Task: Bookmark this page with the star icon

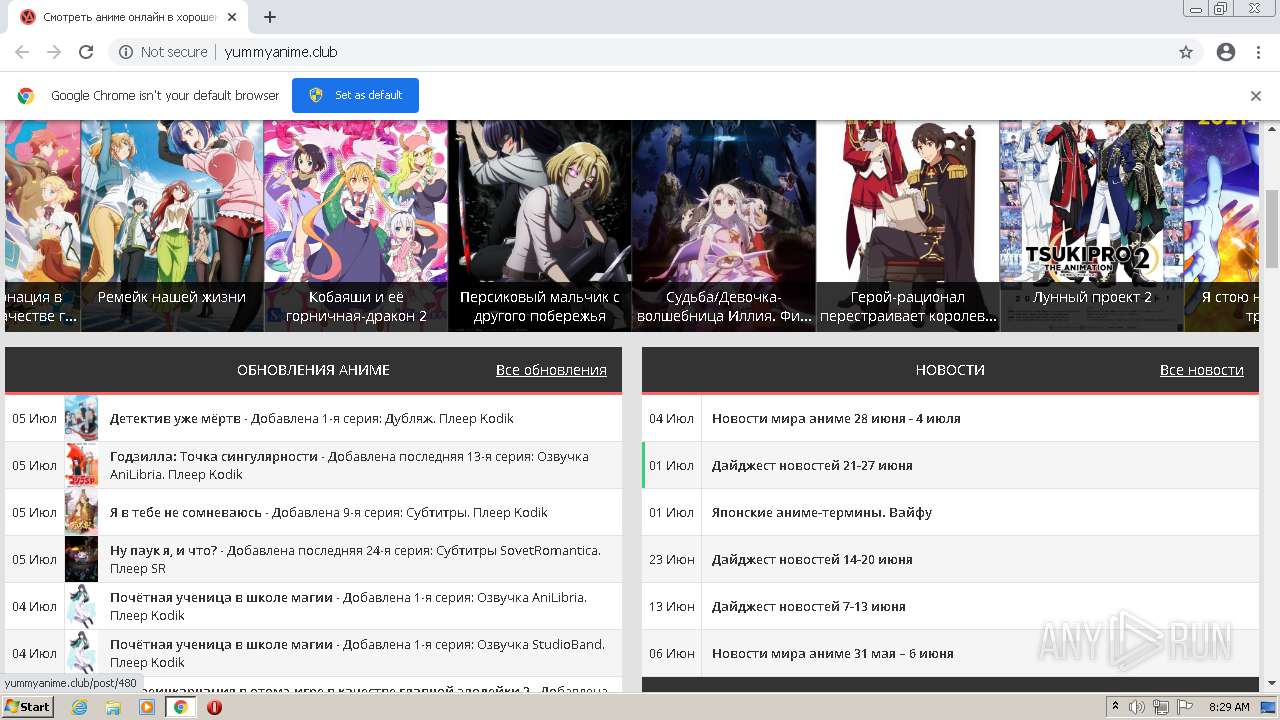Action: click(1186, 52)
